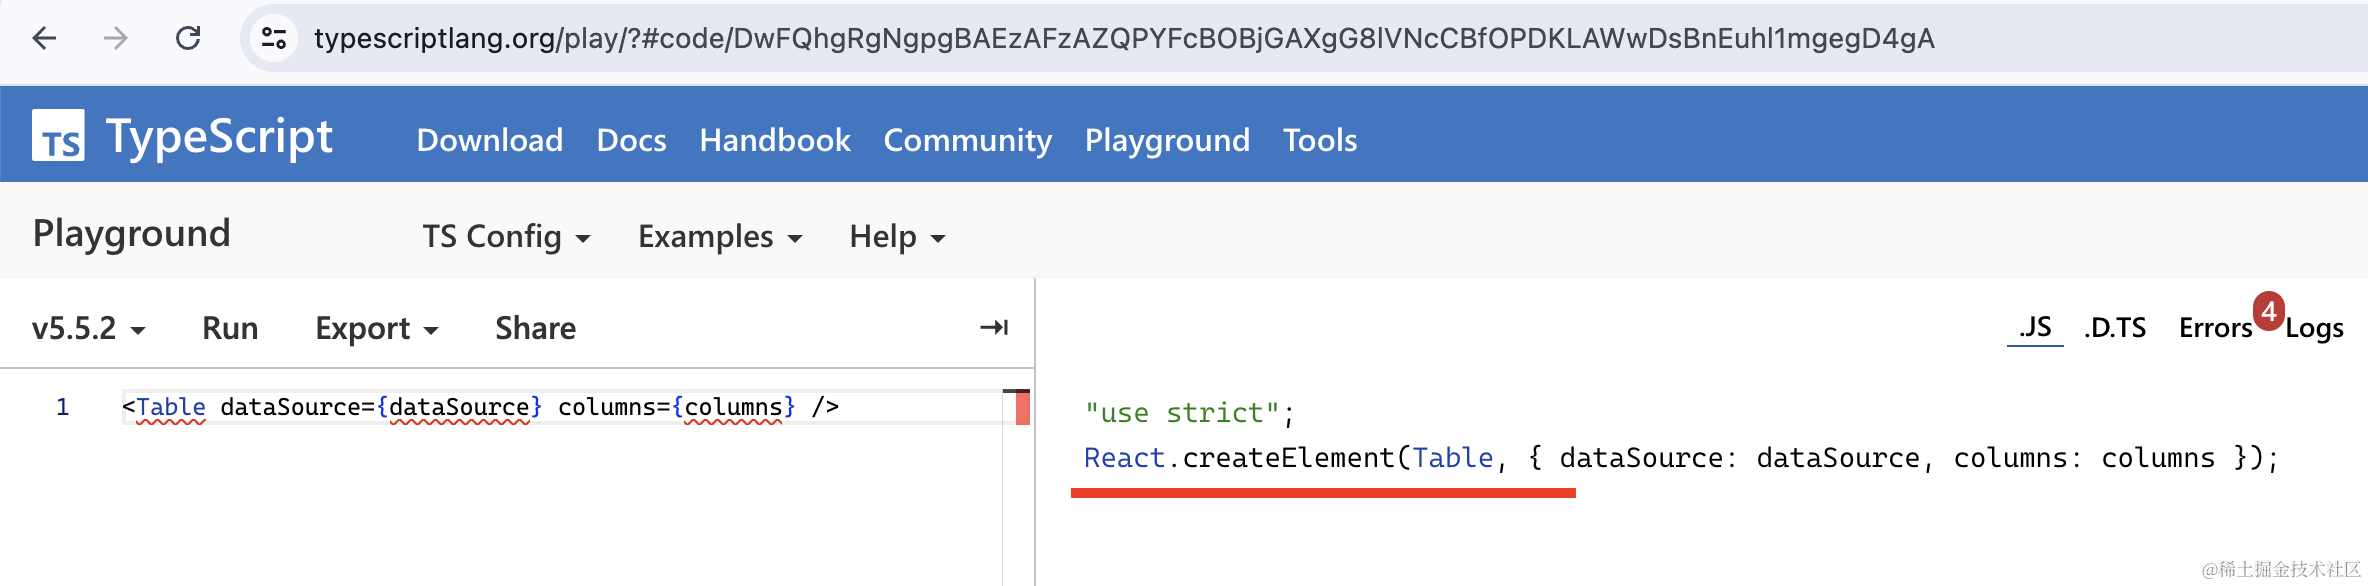
Task: Change the TypeScript version v5.5.2
Action: pos(89,328)
